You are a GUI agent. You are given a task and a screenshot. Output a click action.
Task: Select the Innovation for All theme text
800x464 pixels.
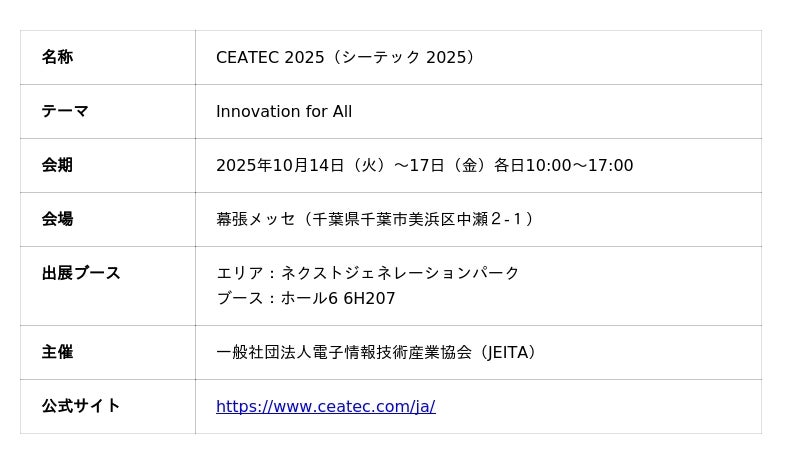284,112
